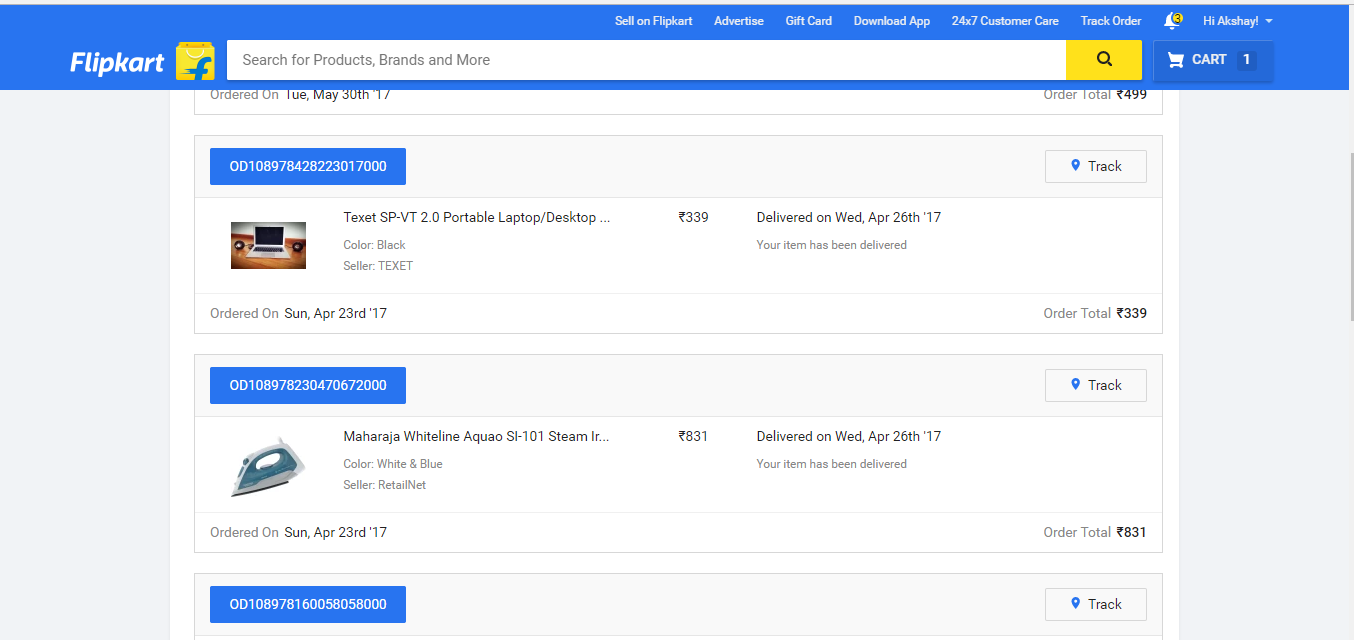Click seller name RetailNet
The image size is (1354, 640).
(x=401, y=485)
